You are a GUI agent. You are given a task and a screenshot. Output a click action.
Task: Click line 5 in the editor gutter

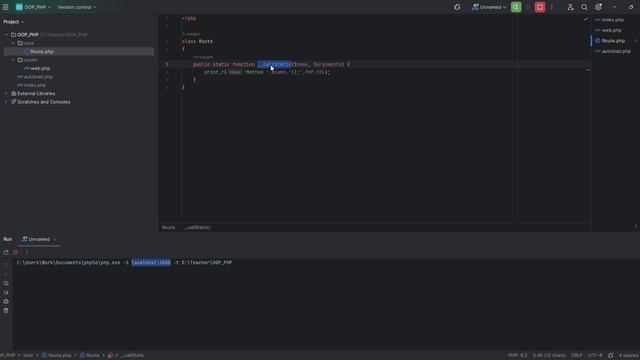pyautogui.click(x=167, y=64)
